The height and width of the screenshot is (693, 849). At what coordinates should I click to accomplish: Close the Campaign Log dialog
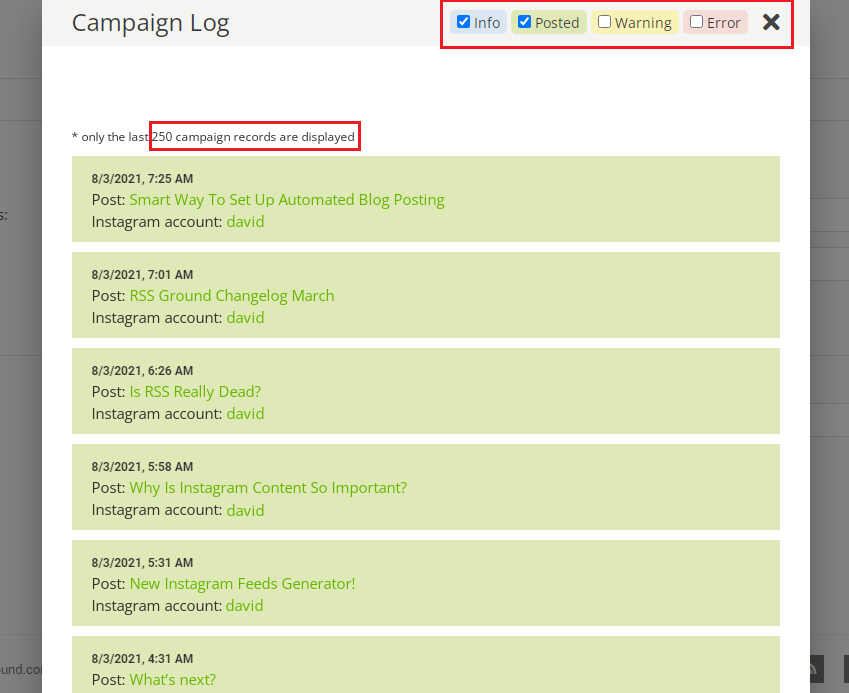[x=771, y=22]
